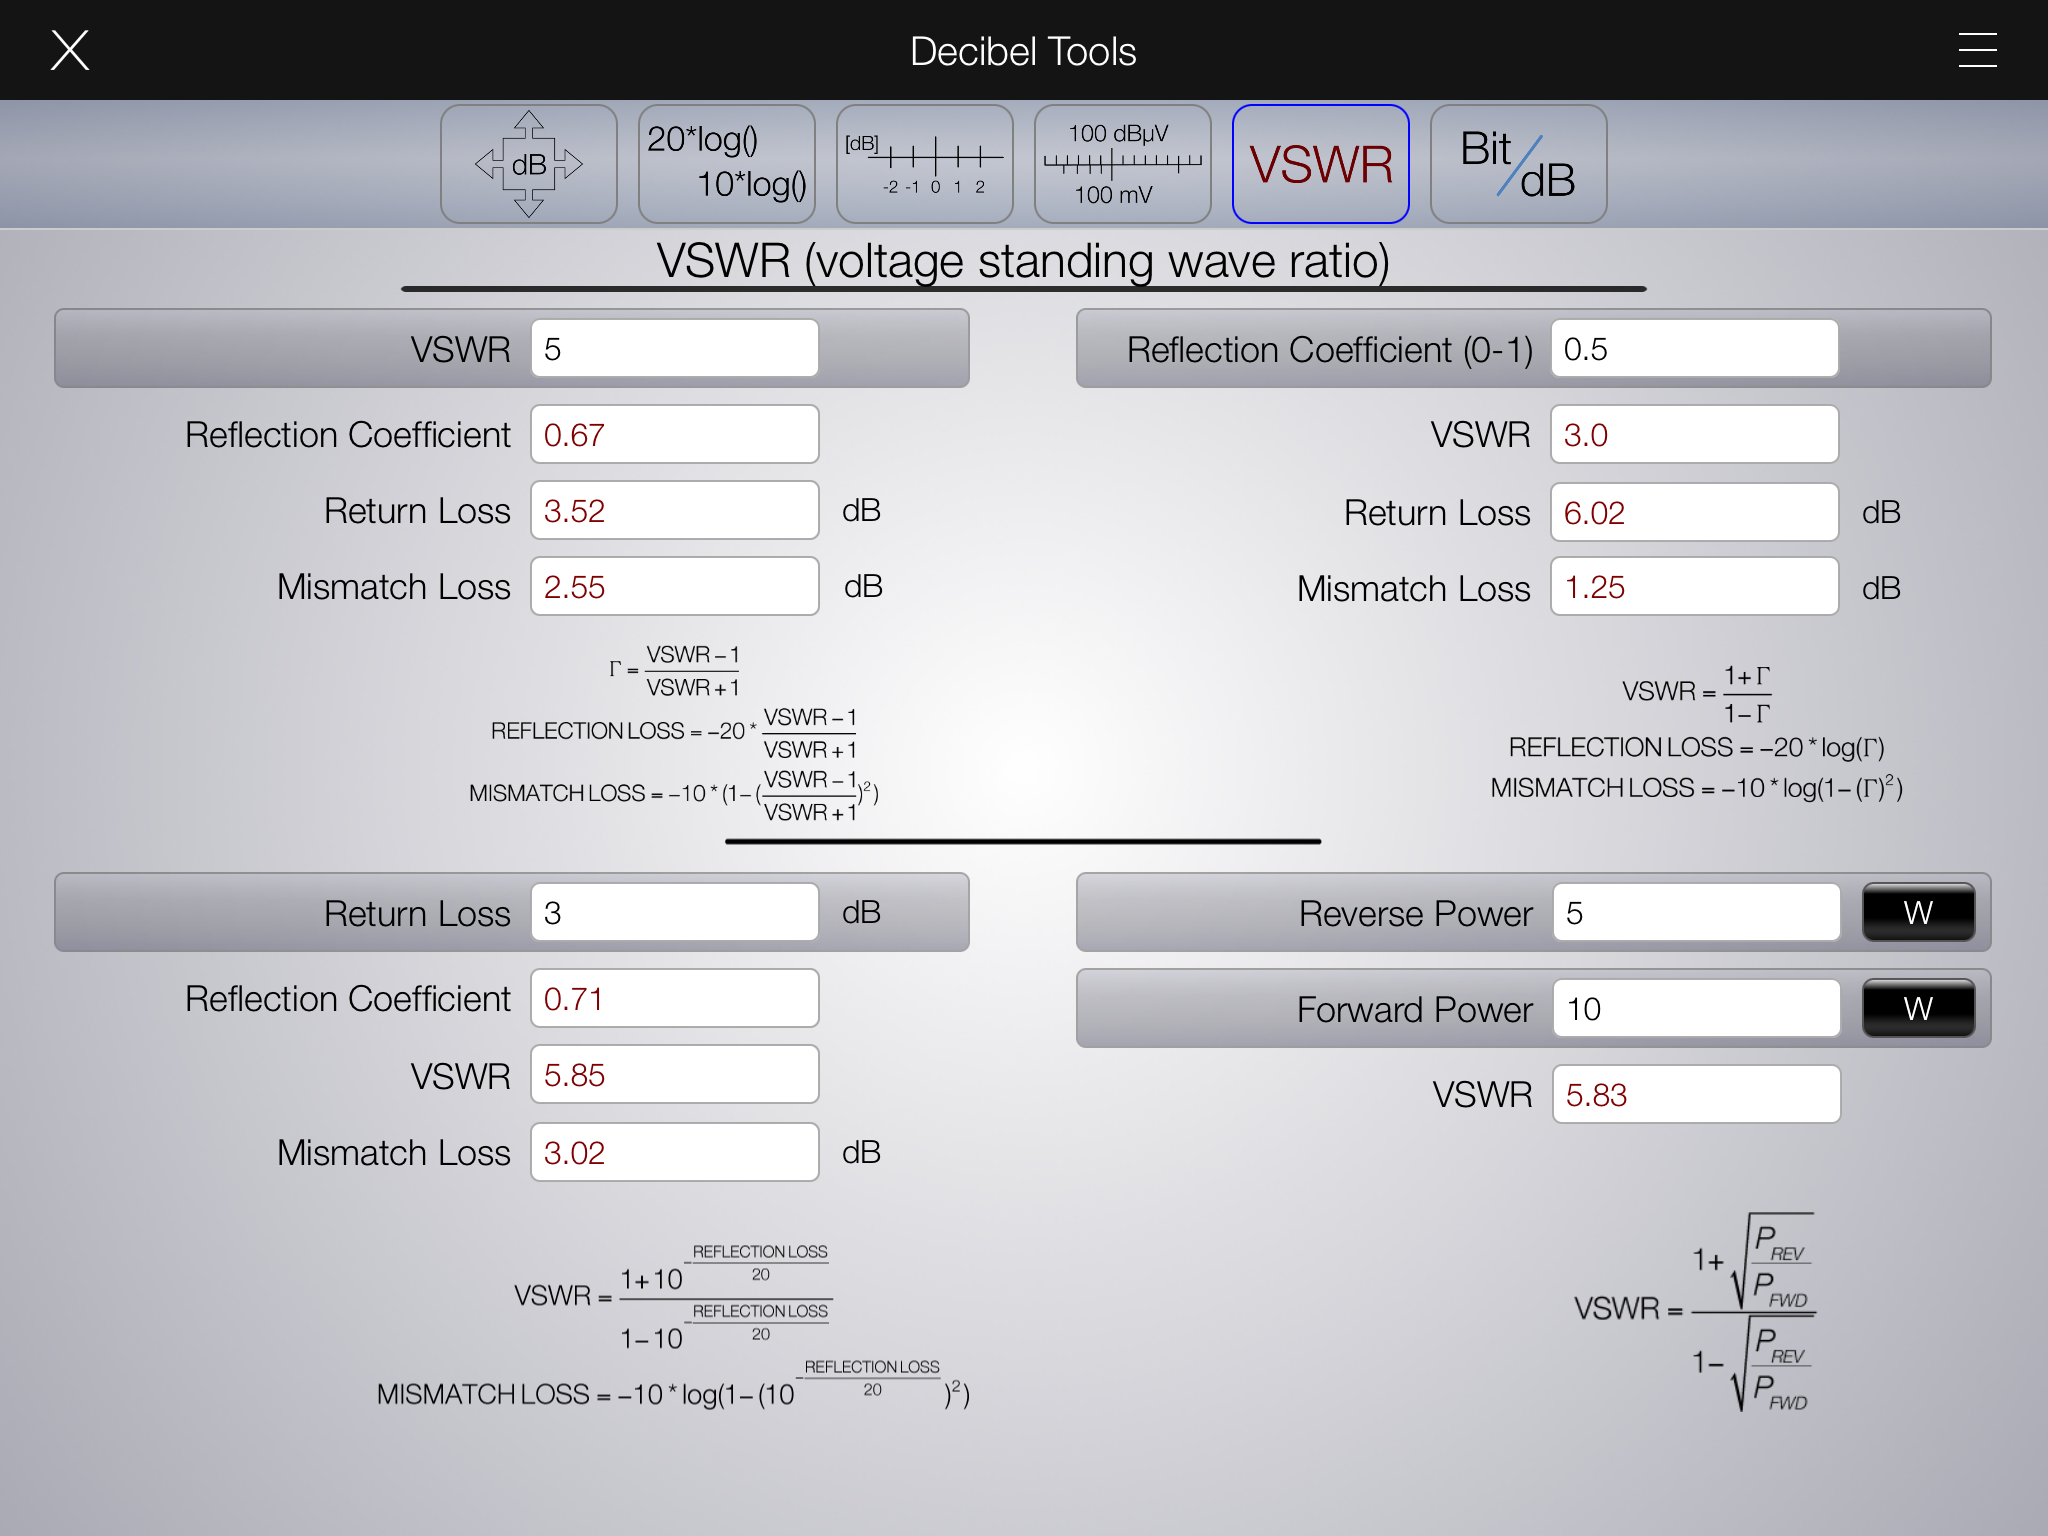The width and height of the screenshot is (2048, 1536).
Task: Tap the 5.85 VSWR result field
Action: point(675,1076)
